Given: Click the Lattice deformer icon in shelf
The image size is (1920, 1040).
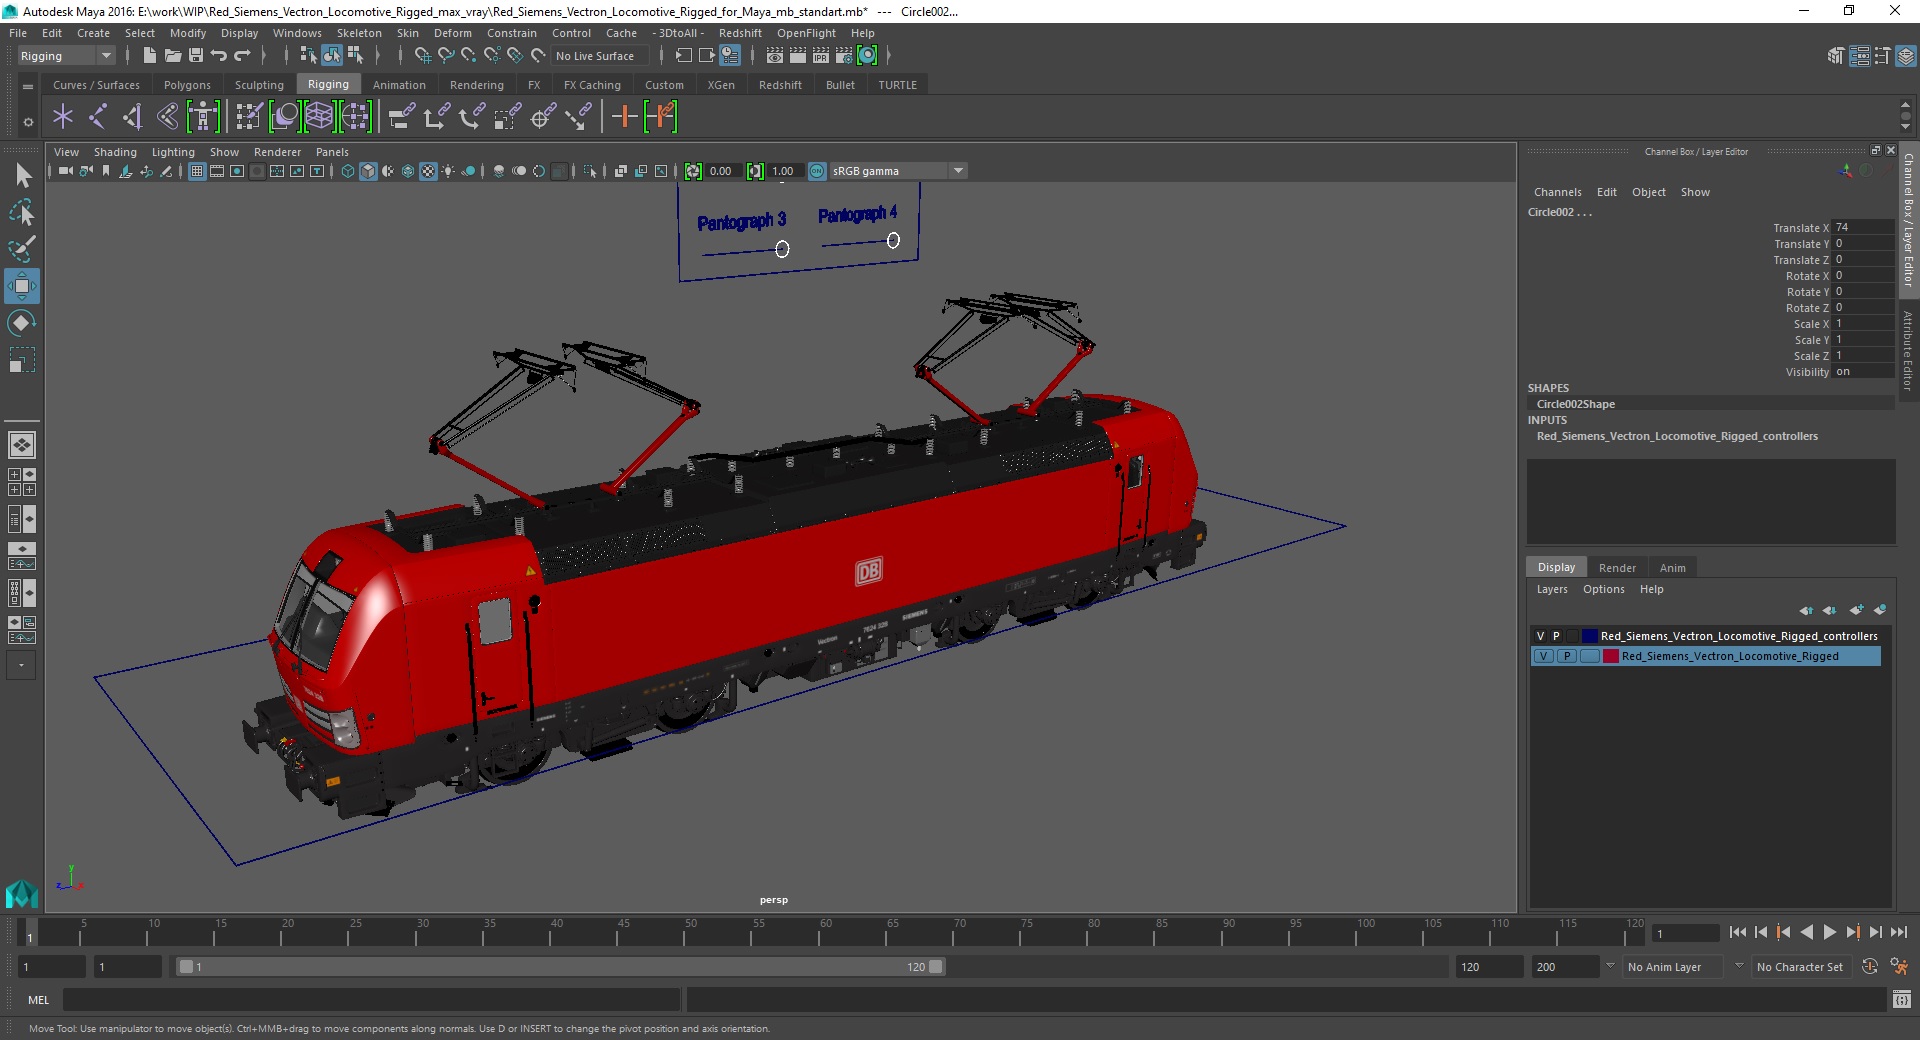Looking at the screenshot, I should pyautogui.click(x=319, y=117).
